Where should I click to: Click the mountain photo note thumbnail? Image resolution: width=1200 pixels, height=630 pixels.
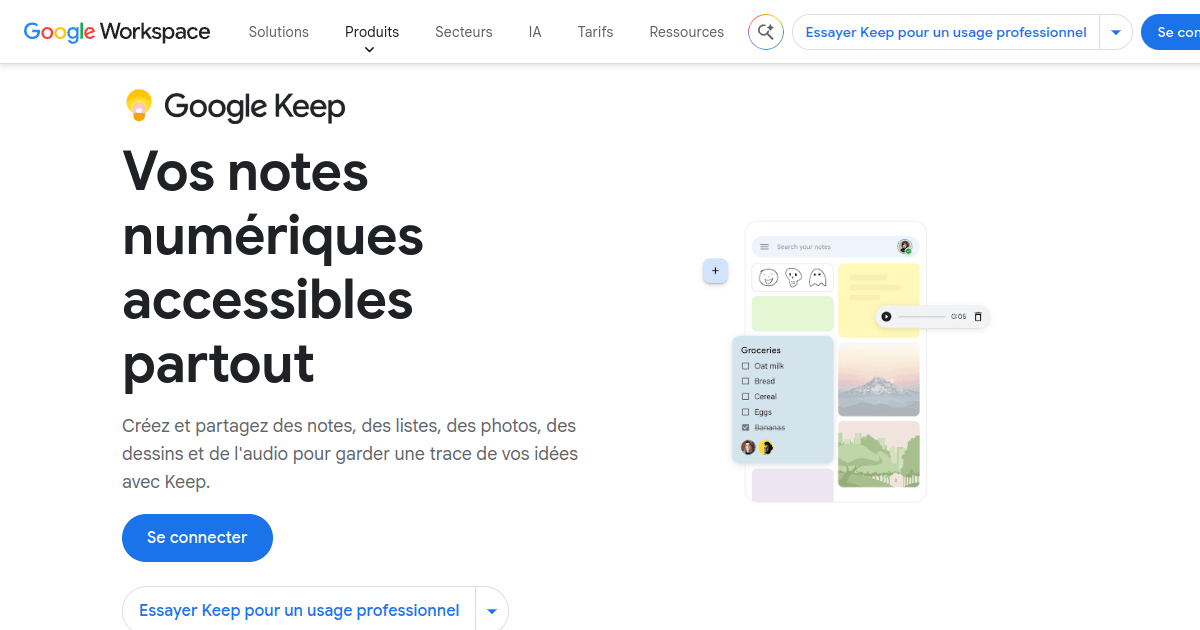878,379
